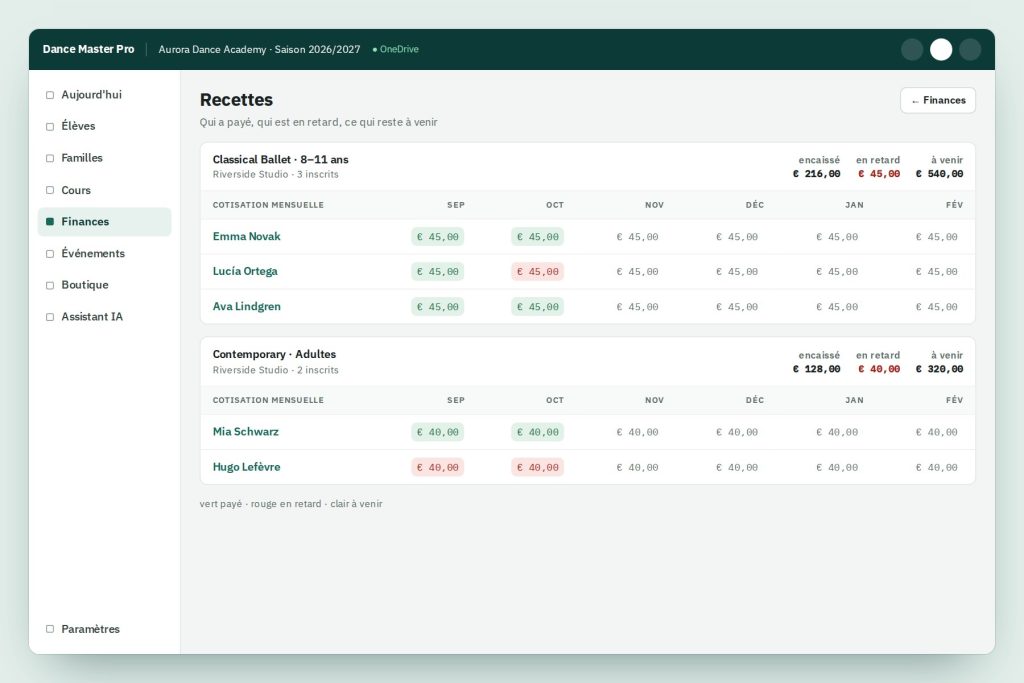Open the Familles sidebar entry
1024x683 pixels.
[104, 158]
